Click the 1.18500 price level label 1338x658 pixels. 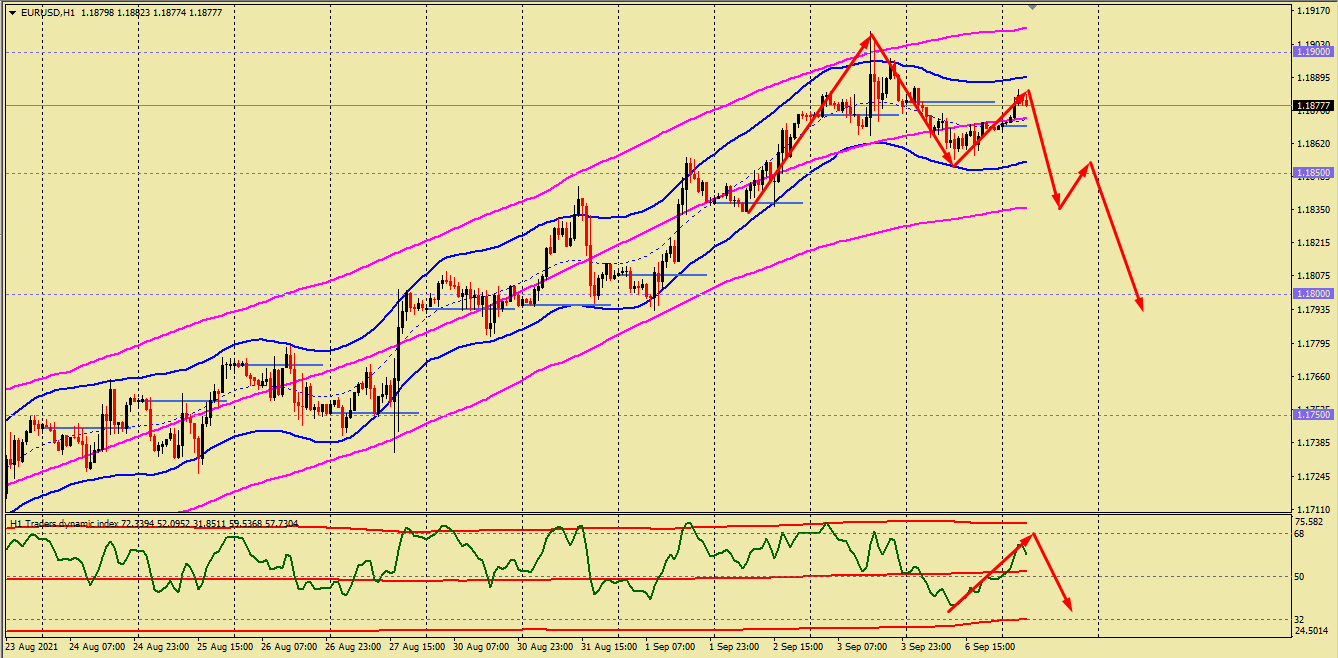point(1313,173)
